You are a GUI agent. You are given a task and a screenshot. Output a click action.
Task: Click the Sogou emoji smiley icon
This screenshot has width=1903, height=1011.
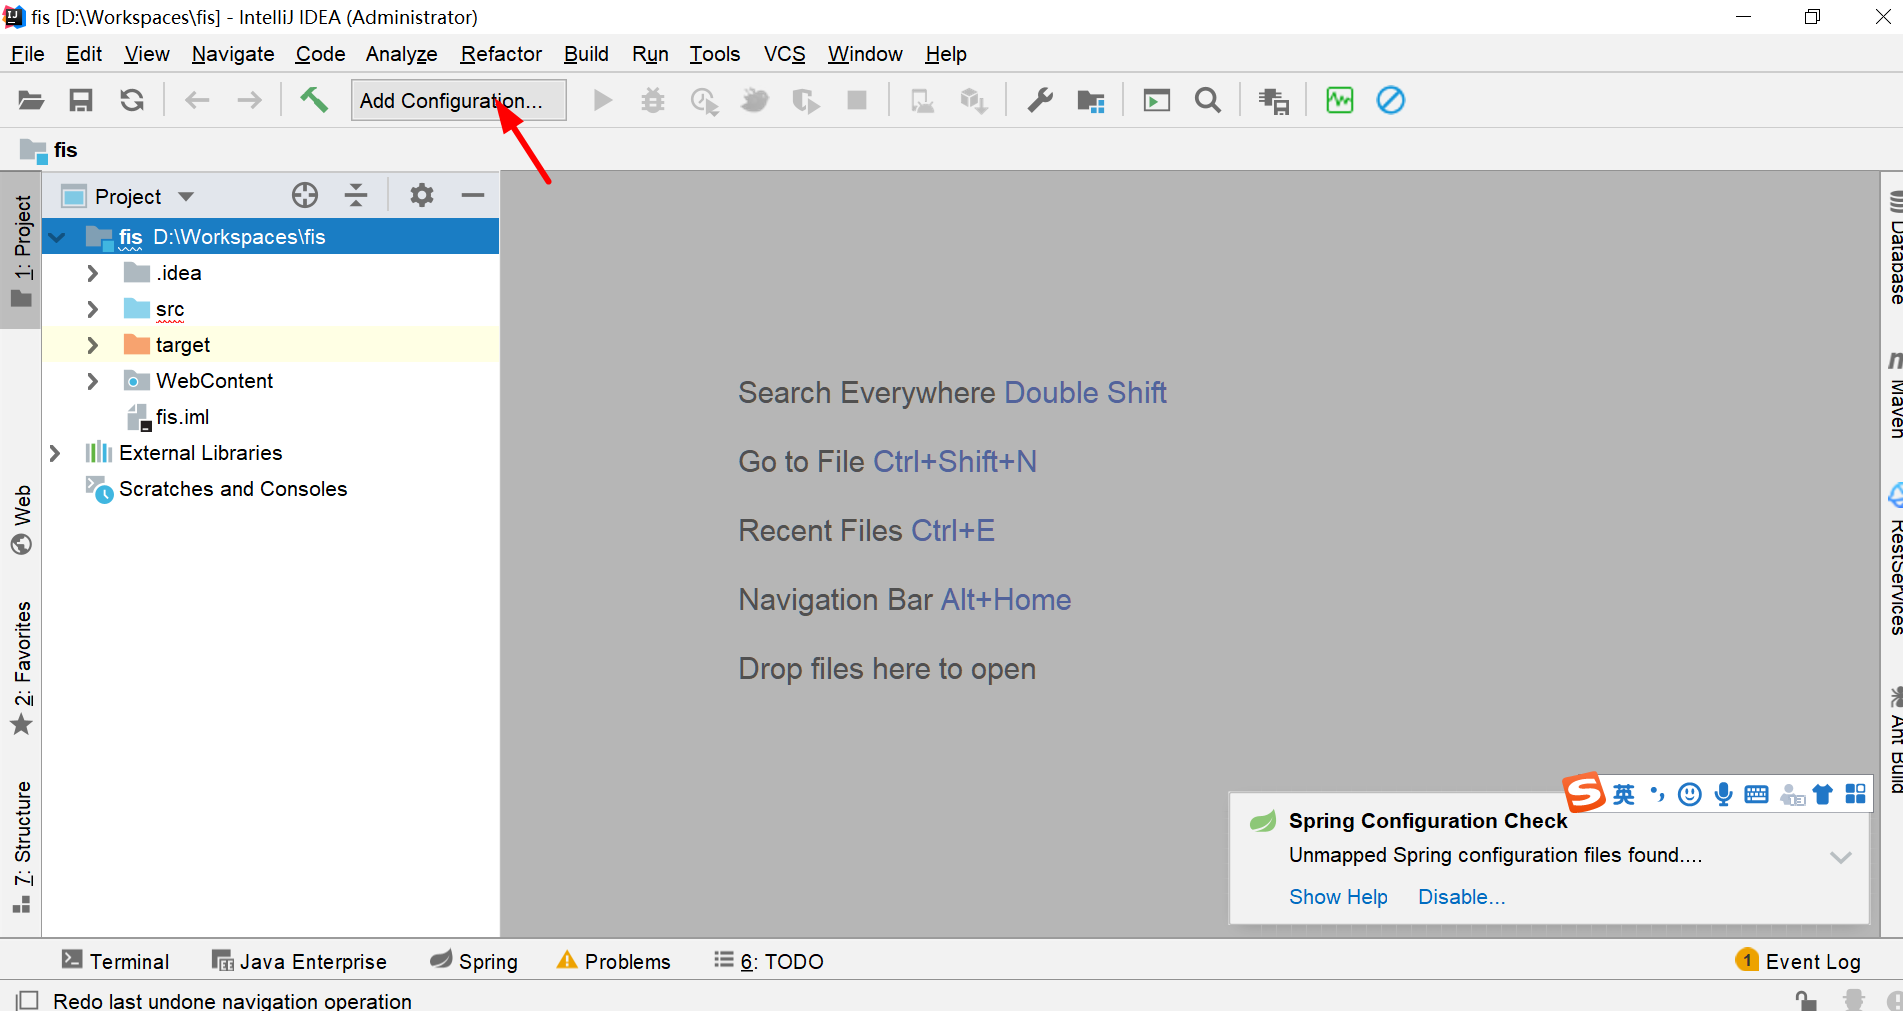click(1690, 794)
